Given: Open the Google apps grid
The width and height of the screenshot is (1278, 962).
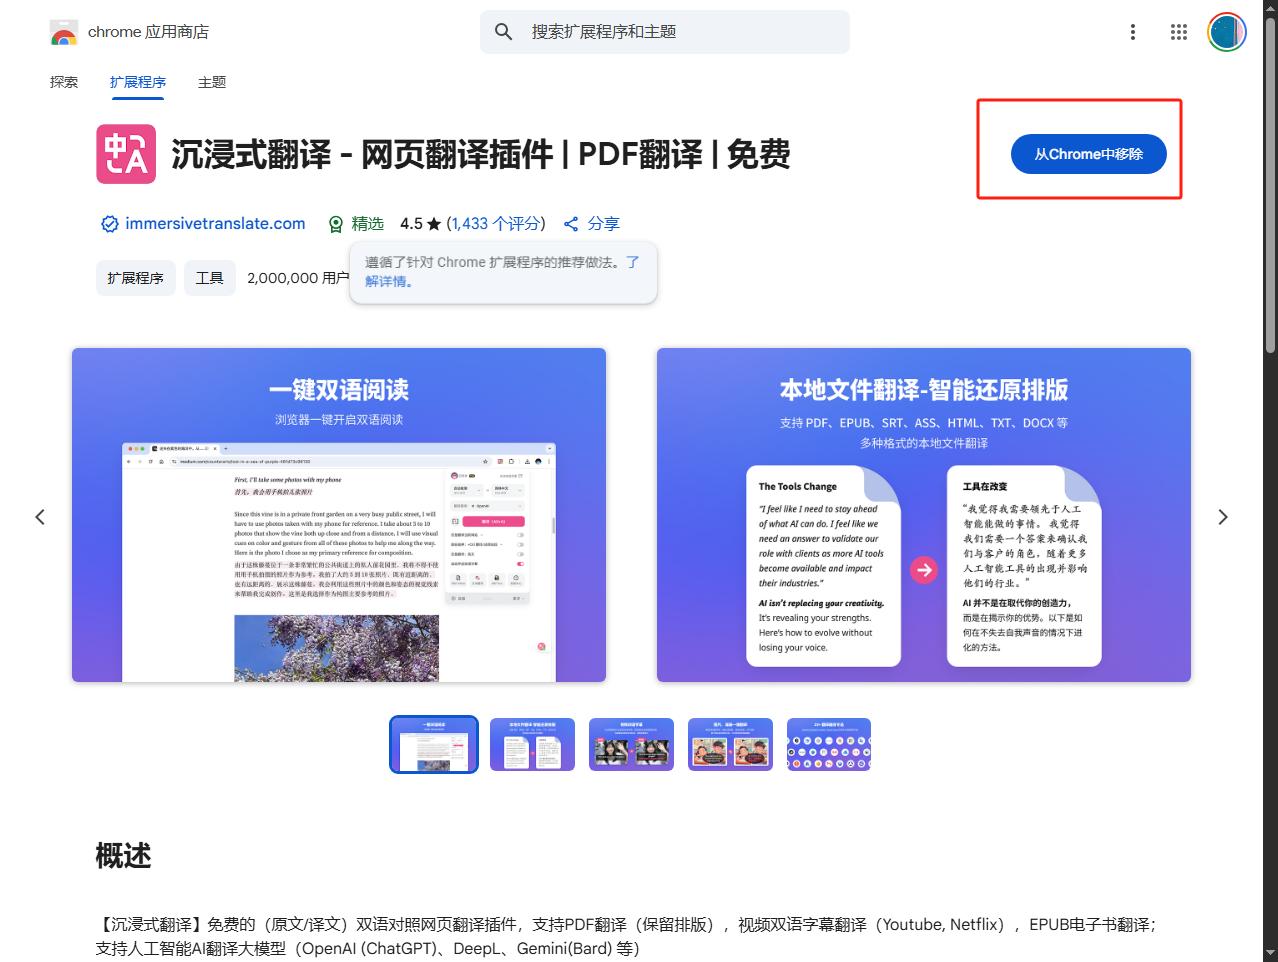Looking at the screenshot, I should 1179,32.
